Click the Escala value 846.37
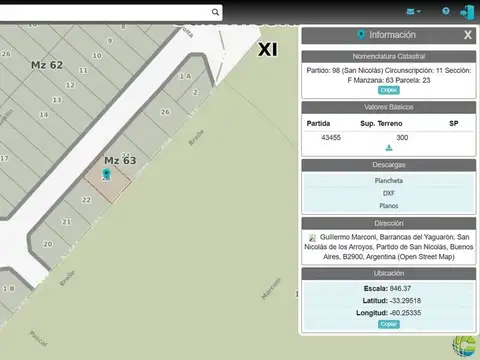 click(x=400, y=289)
